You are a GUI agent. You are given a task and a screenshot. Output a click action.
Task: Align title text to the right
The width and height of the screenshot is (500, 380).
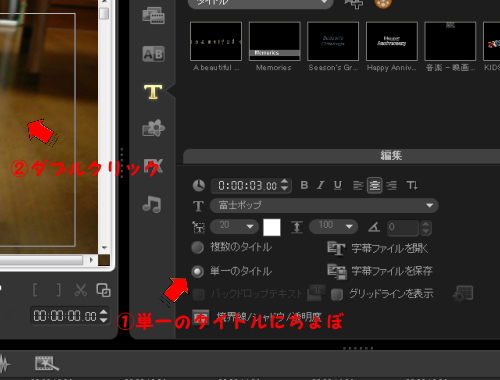point(392,185)
